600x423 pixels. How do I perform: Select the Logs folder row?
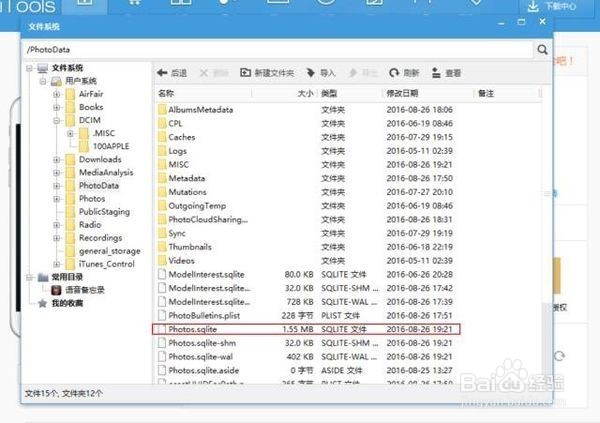click(x=306, y=151)
